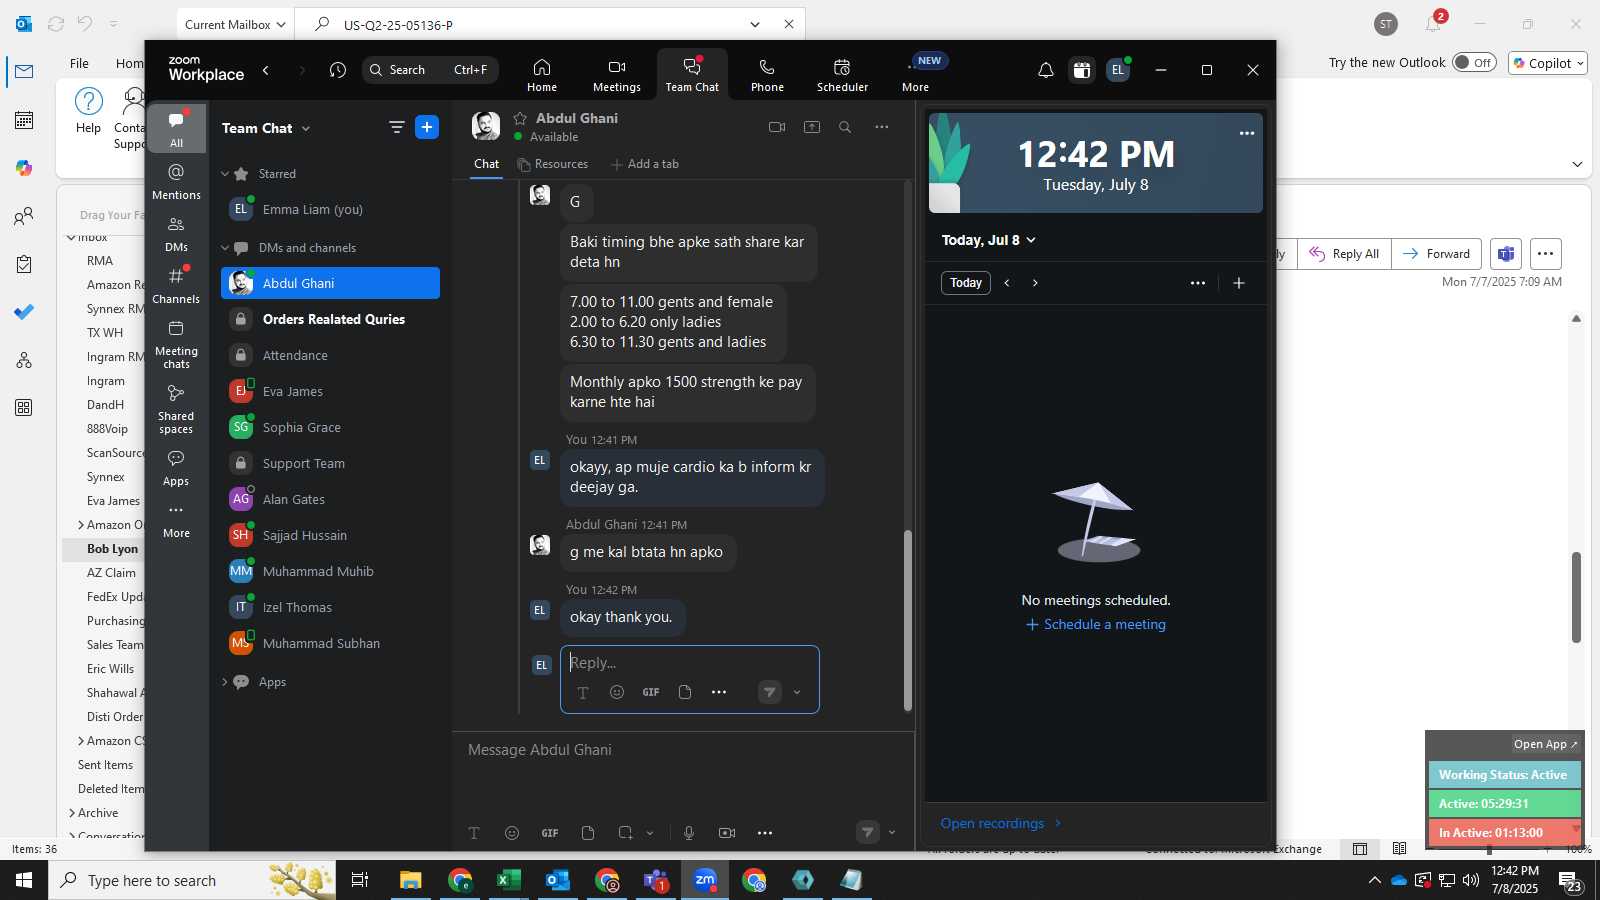Open Zoom notifications bell
Image resolution: width=1600 pixels, height=900 pixels.
1046,70
